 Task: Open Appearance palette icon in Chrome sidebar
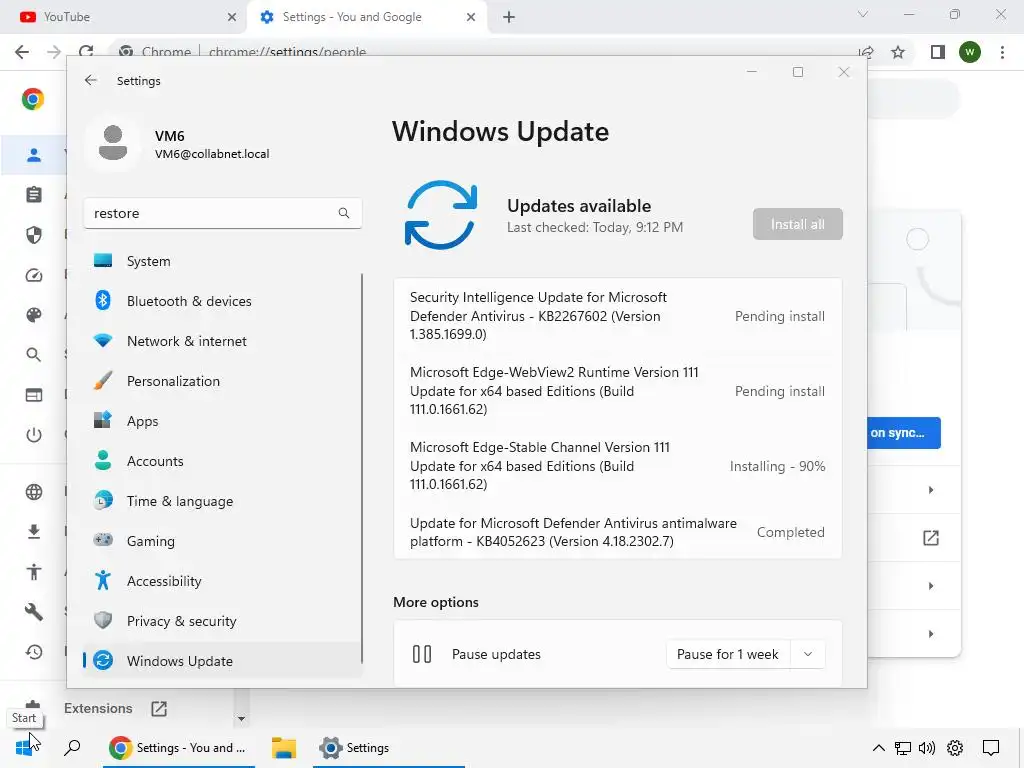pyautogui.click(x=34, y=315)
